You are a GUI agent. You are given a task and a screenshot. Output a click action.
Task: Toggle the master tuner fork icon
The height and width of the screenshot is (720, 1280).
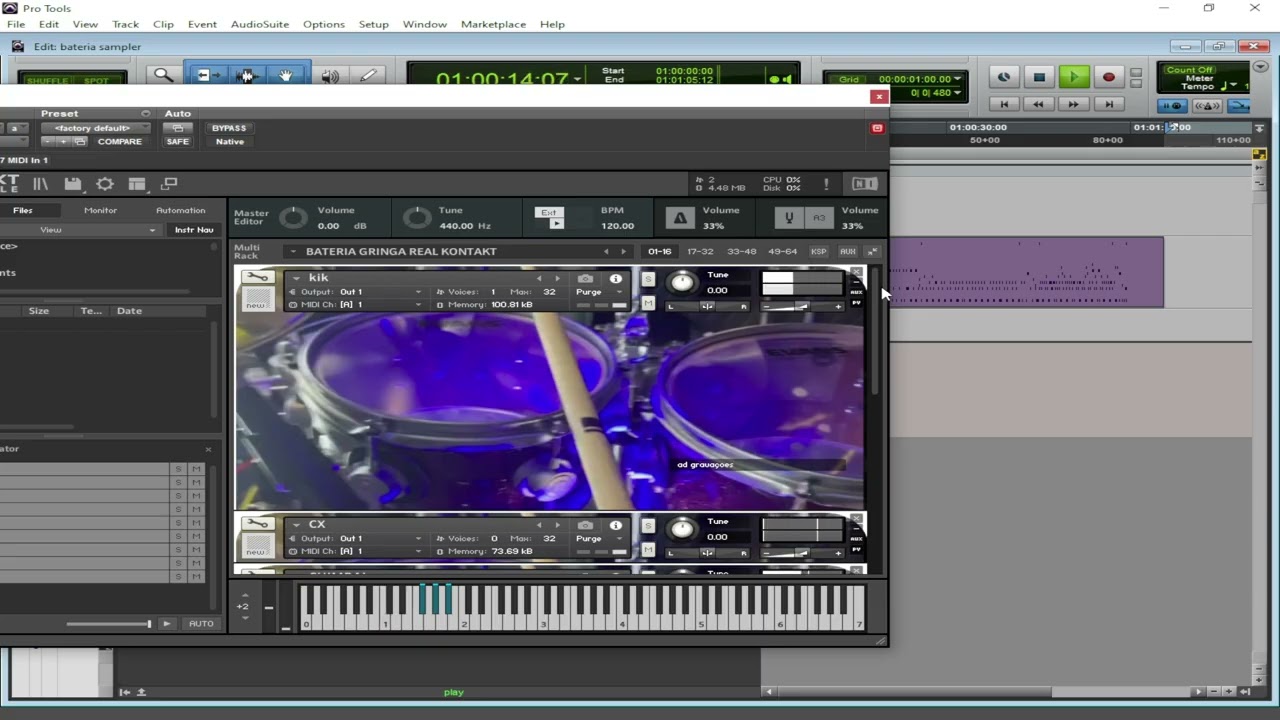click(x=789, y=218)
